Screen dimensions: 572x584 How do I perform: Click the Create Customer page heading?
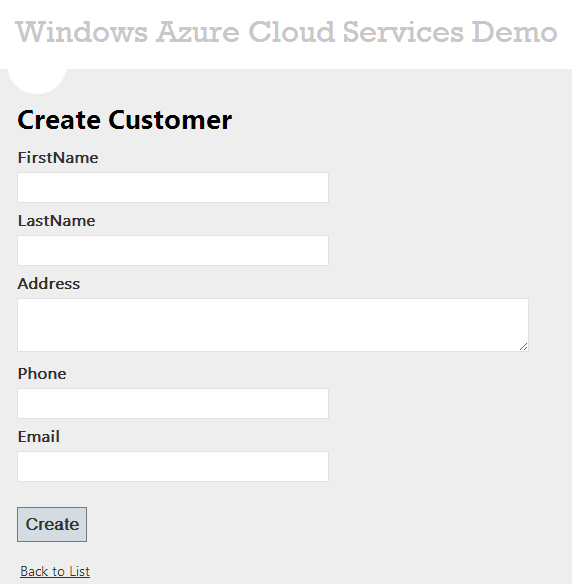(x=124, y=120)
